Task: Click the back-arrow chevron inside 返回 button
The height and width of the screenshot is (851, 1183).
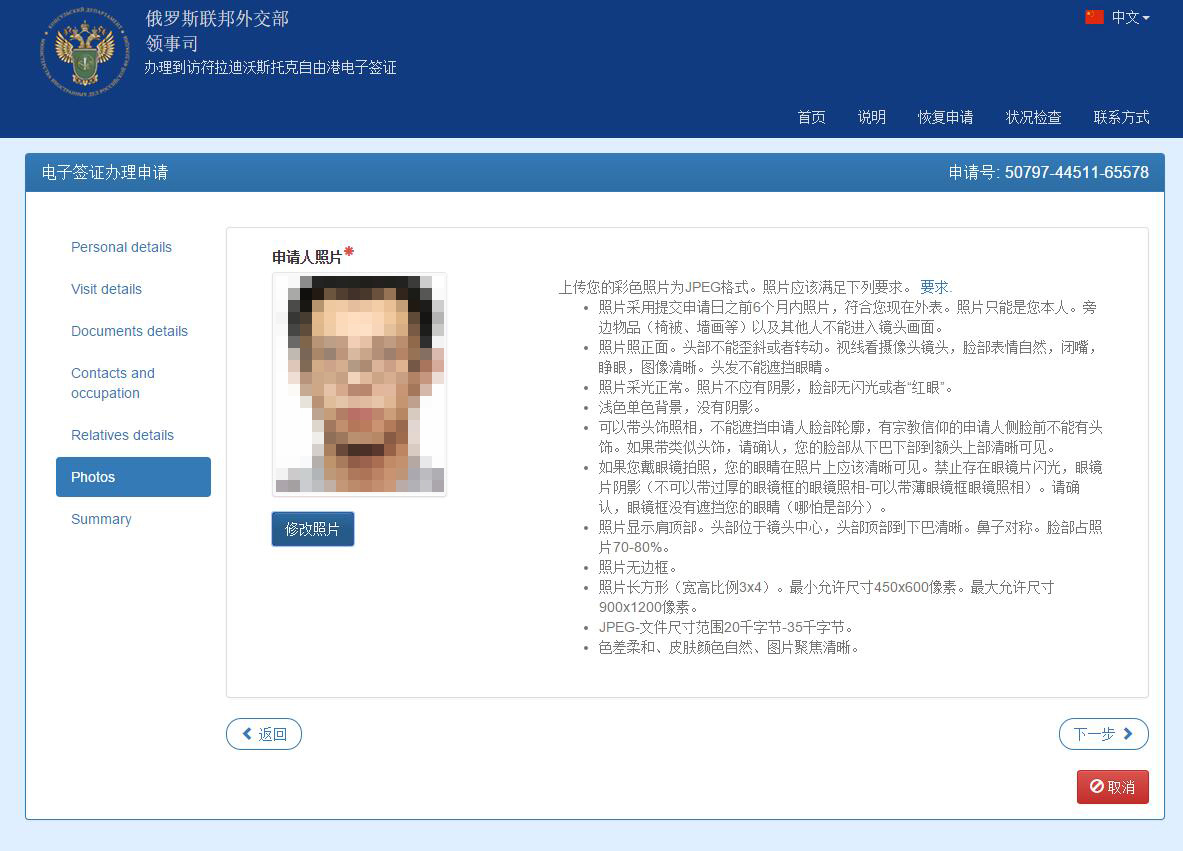Action: click(247, 734)
